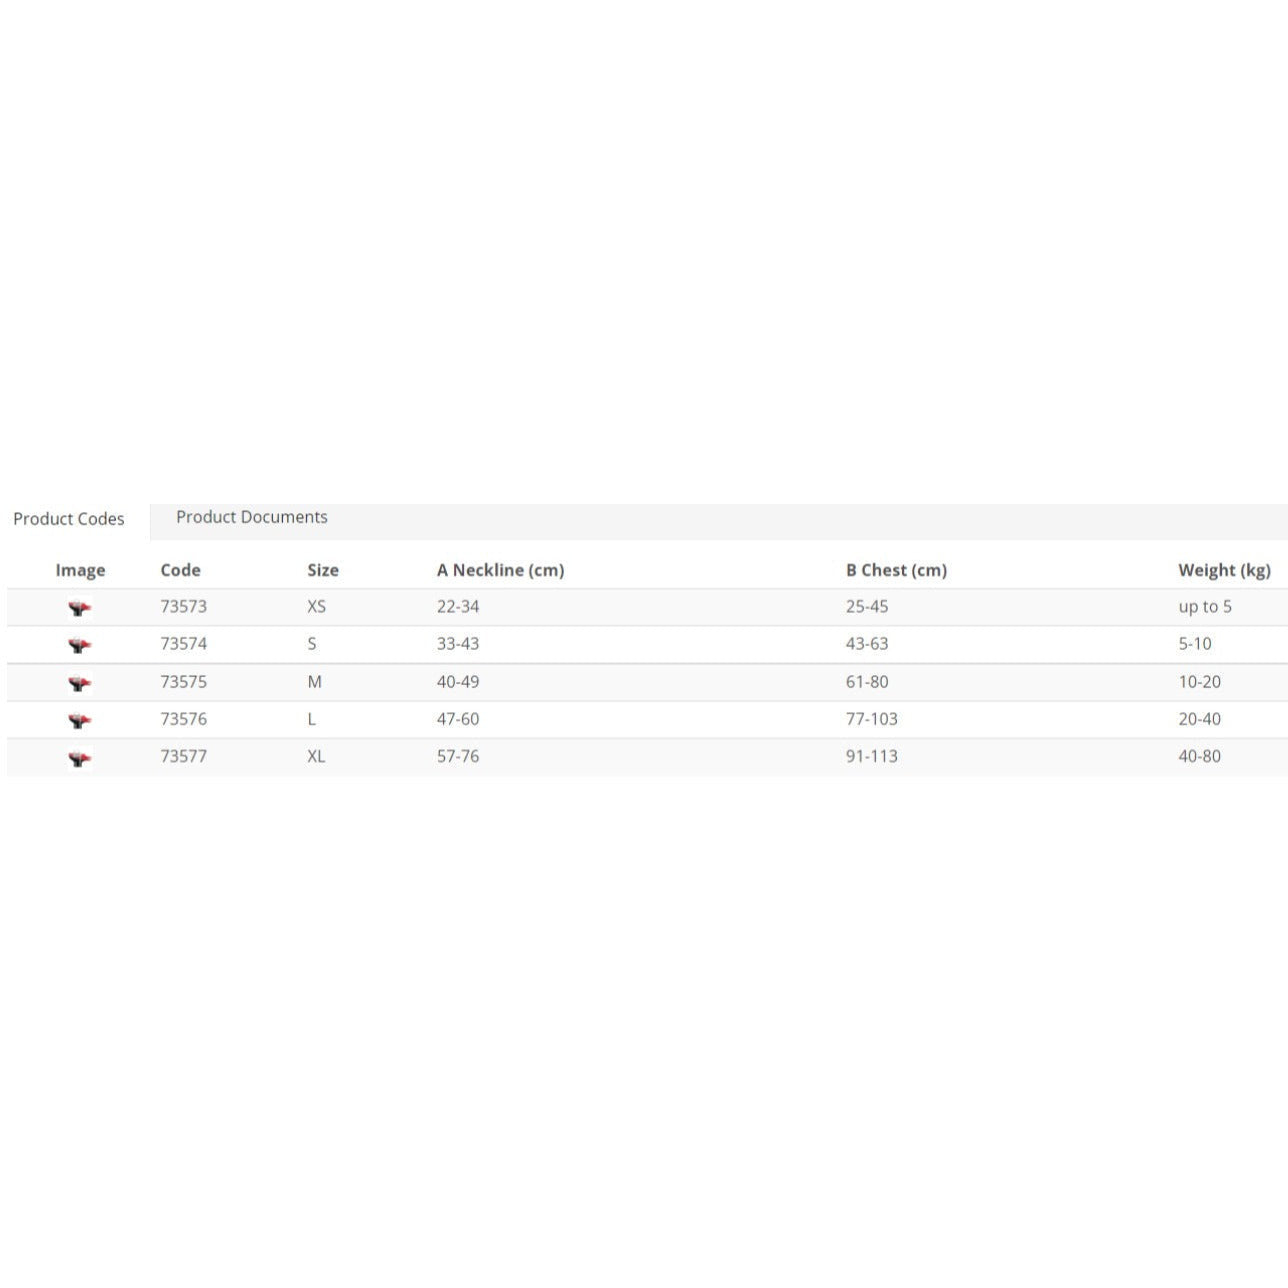Click the weight value 40-80
The image size is (1288, 1288).
(1199, 757)
